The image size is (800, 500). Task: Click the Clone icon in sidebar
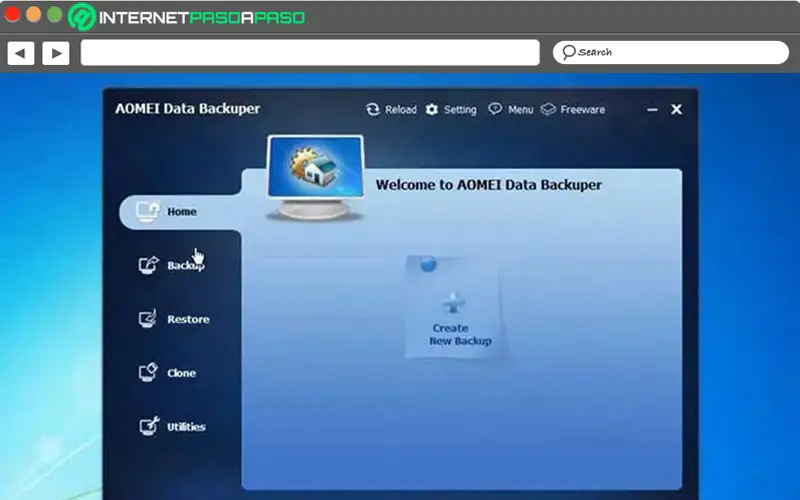coord(148,372)
